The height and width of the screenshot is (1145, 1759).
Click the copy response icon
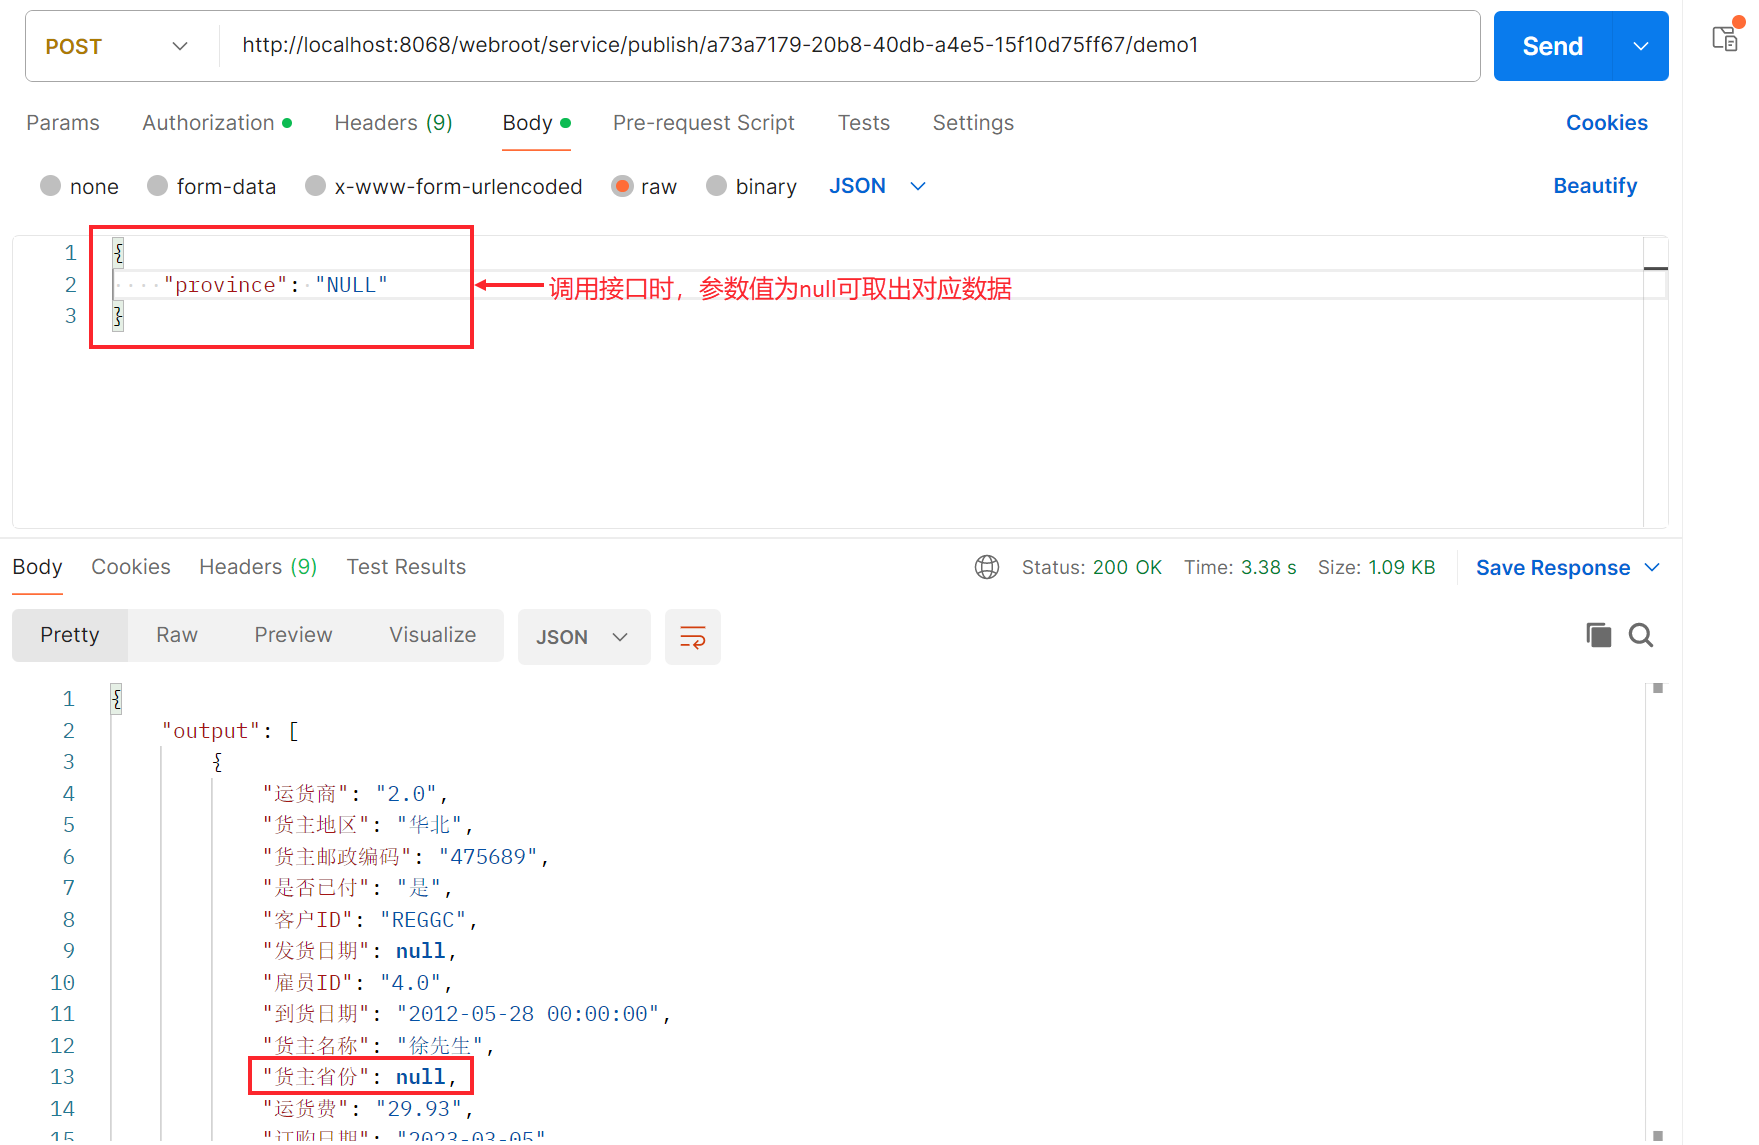1598,635
